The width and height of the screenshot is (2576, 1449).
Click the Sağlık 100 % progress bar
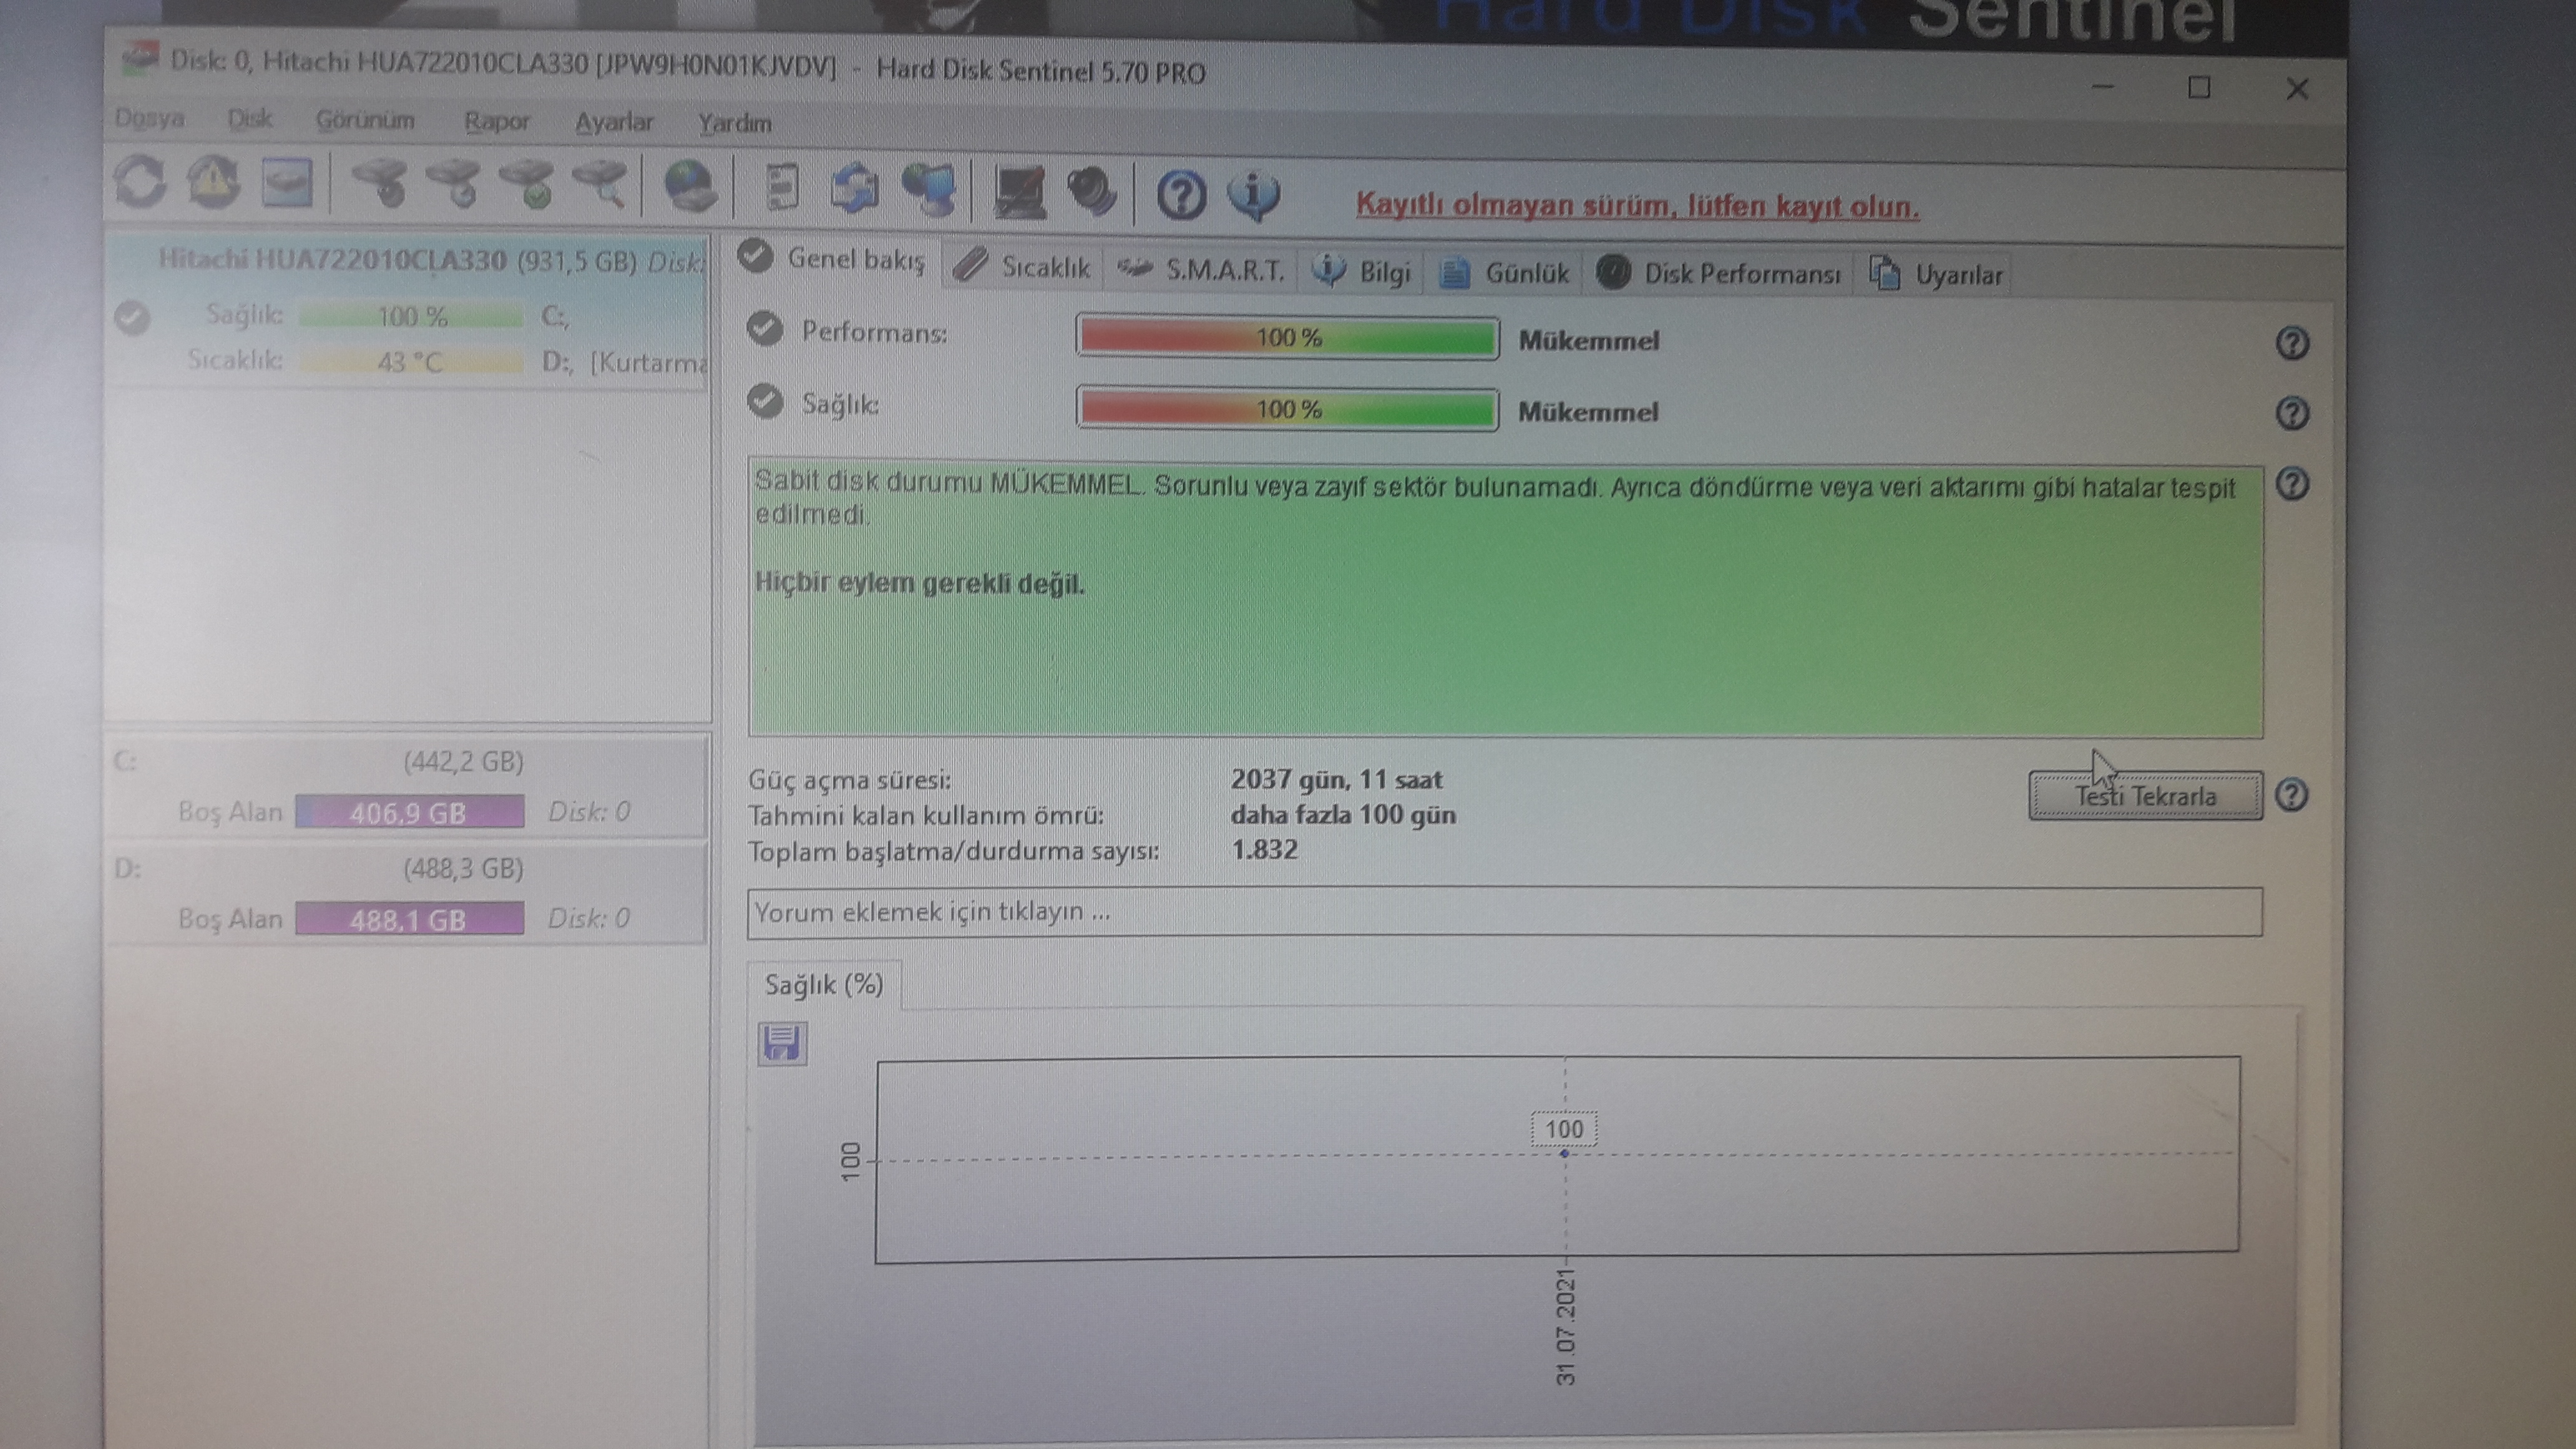coord(1287,409)
